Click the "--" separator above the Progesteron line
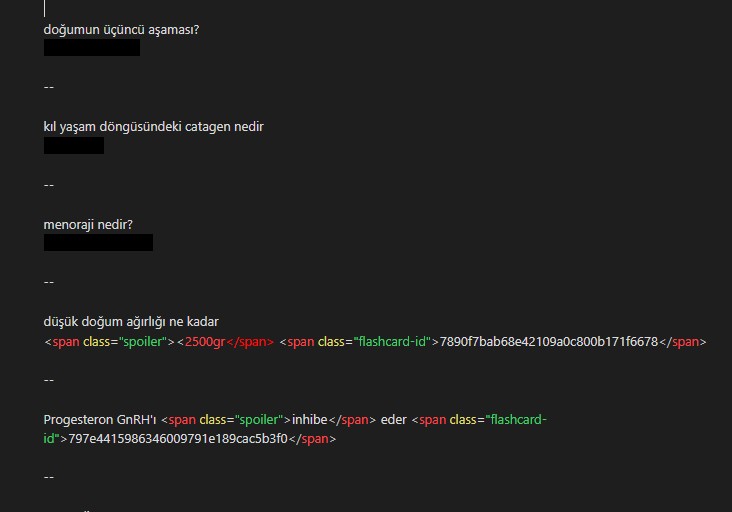This screenshot has height=512, width=732. pos(49,380)
